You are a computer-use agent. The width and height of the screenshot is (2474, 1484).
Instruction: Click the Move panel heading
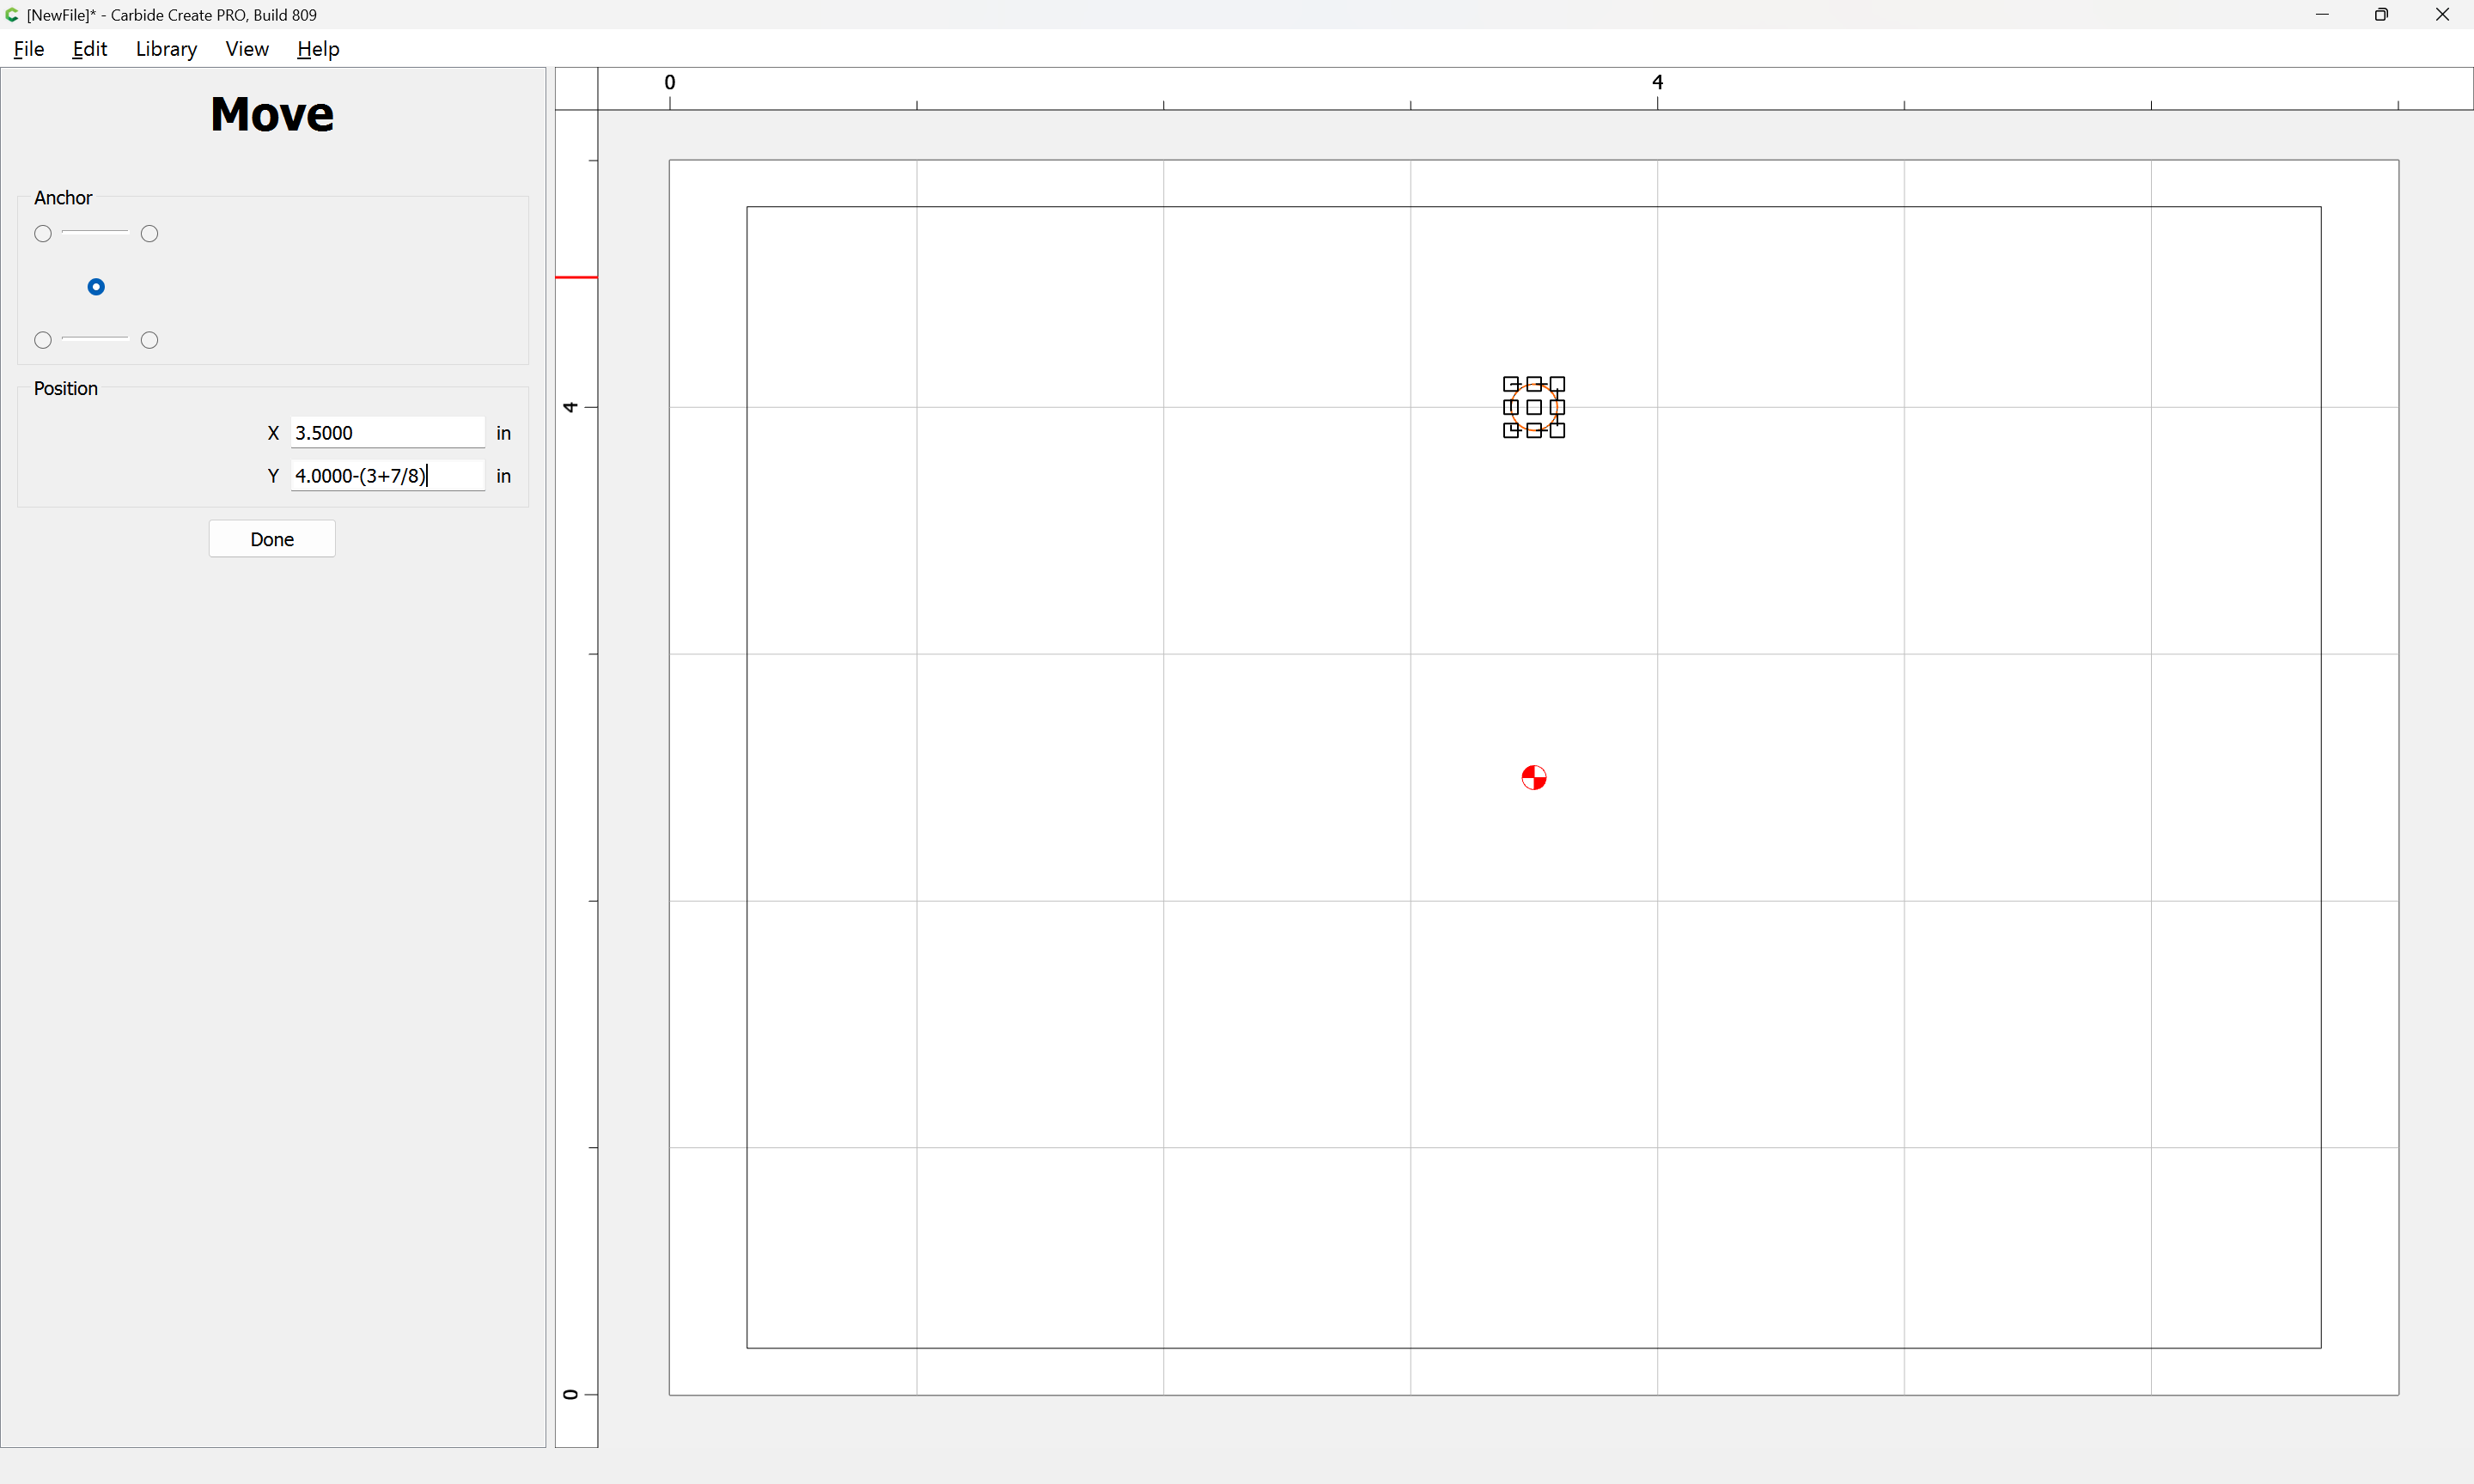pyautogui.click(x=272, y=114)
